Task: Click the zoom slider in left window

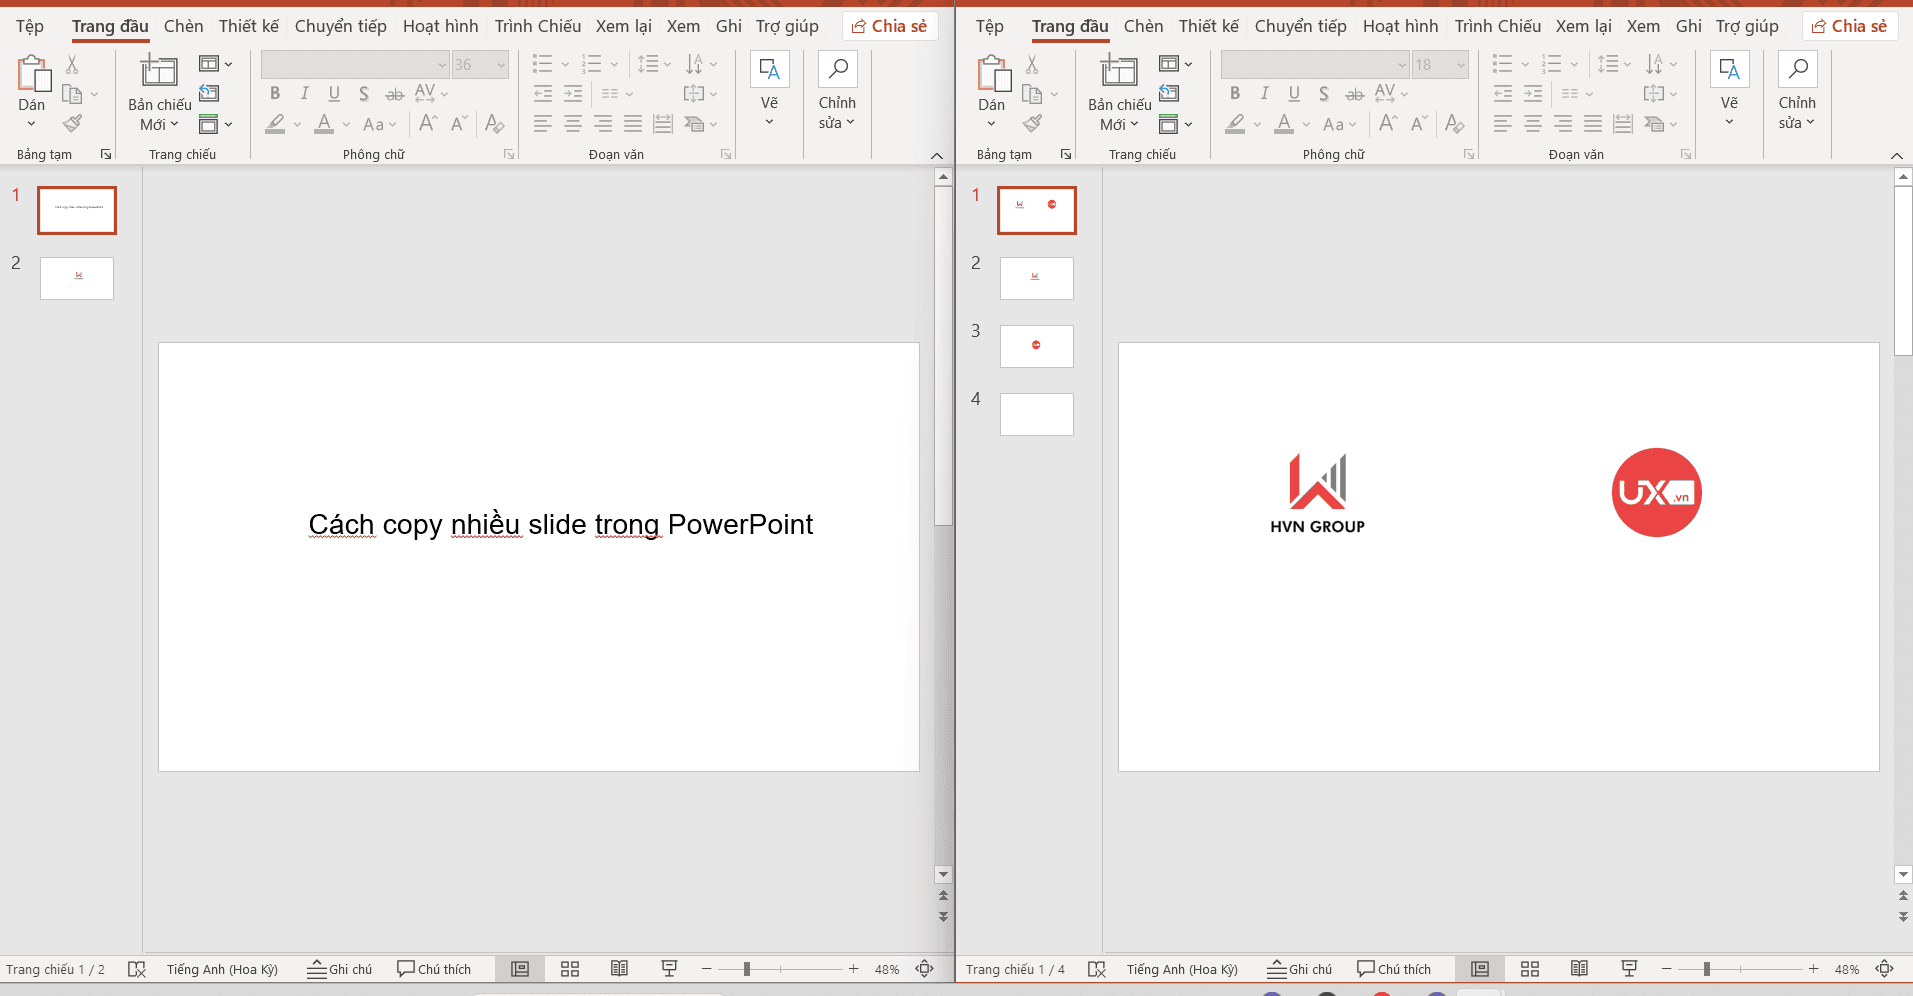Action: pyautogui.click(x=747, y=969)
